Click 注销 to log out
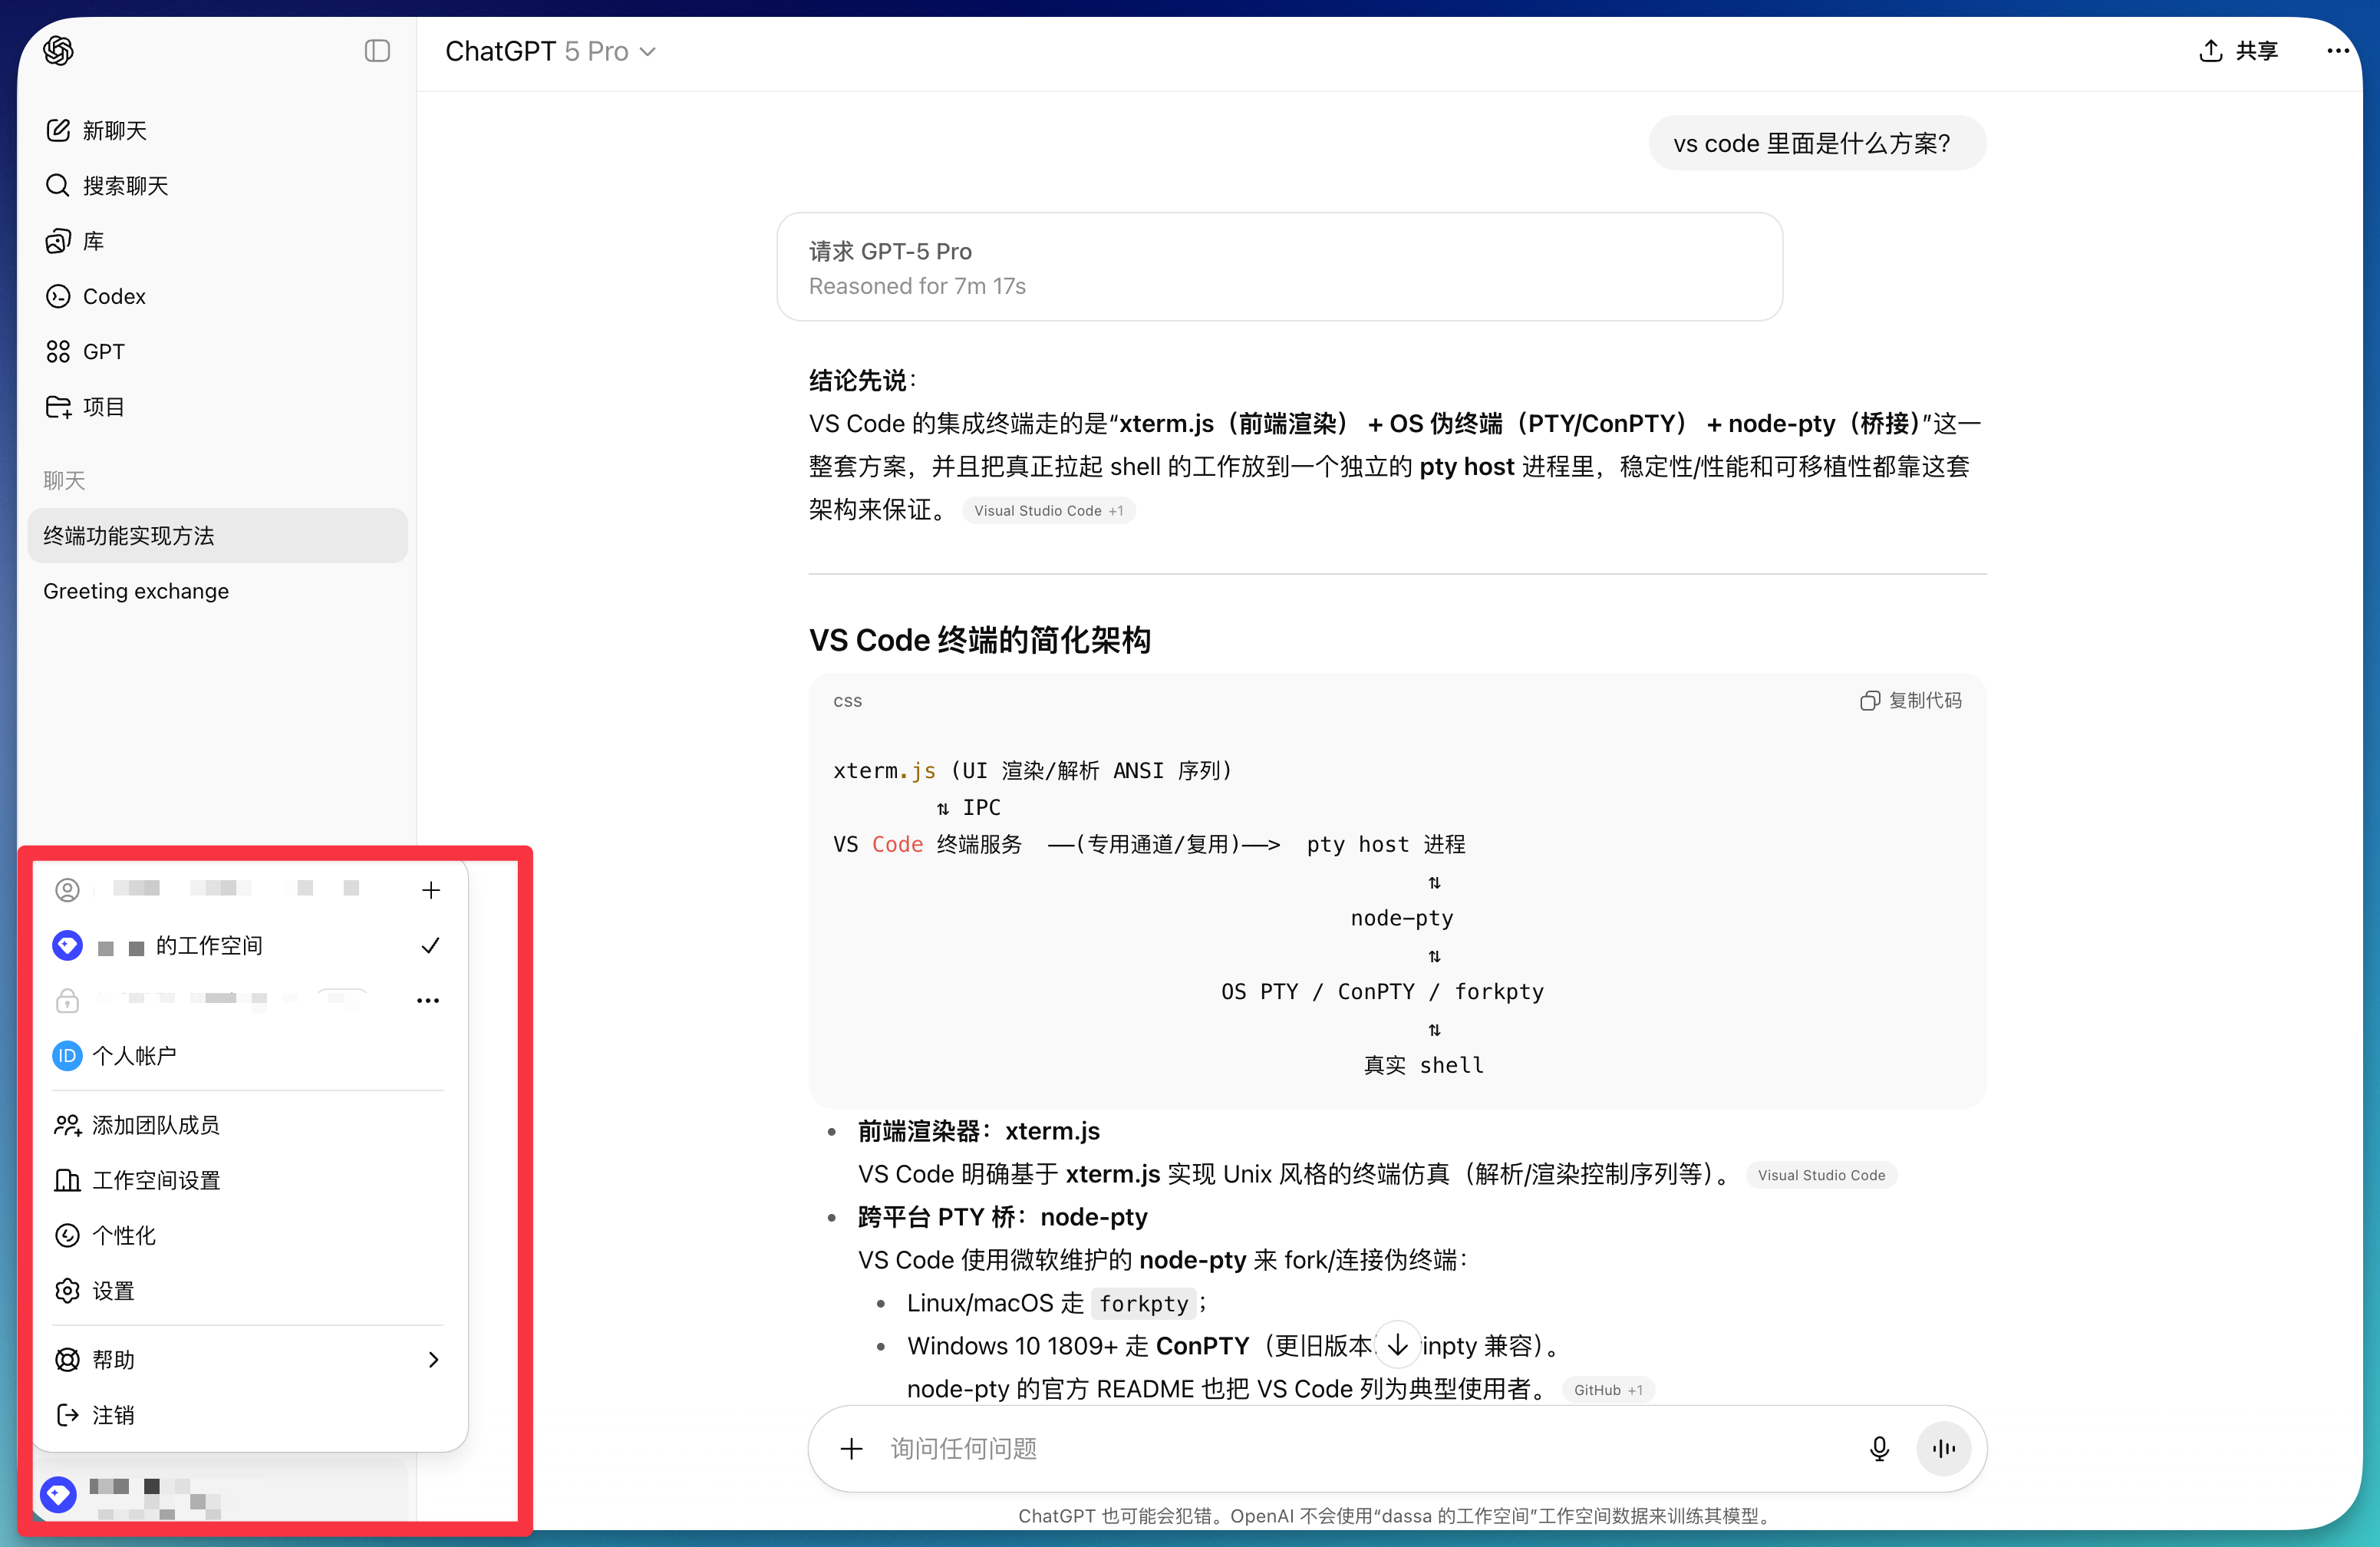Image resolution: width=2380 pixels, height=1547 pixels. pos(112,1415)
